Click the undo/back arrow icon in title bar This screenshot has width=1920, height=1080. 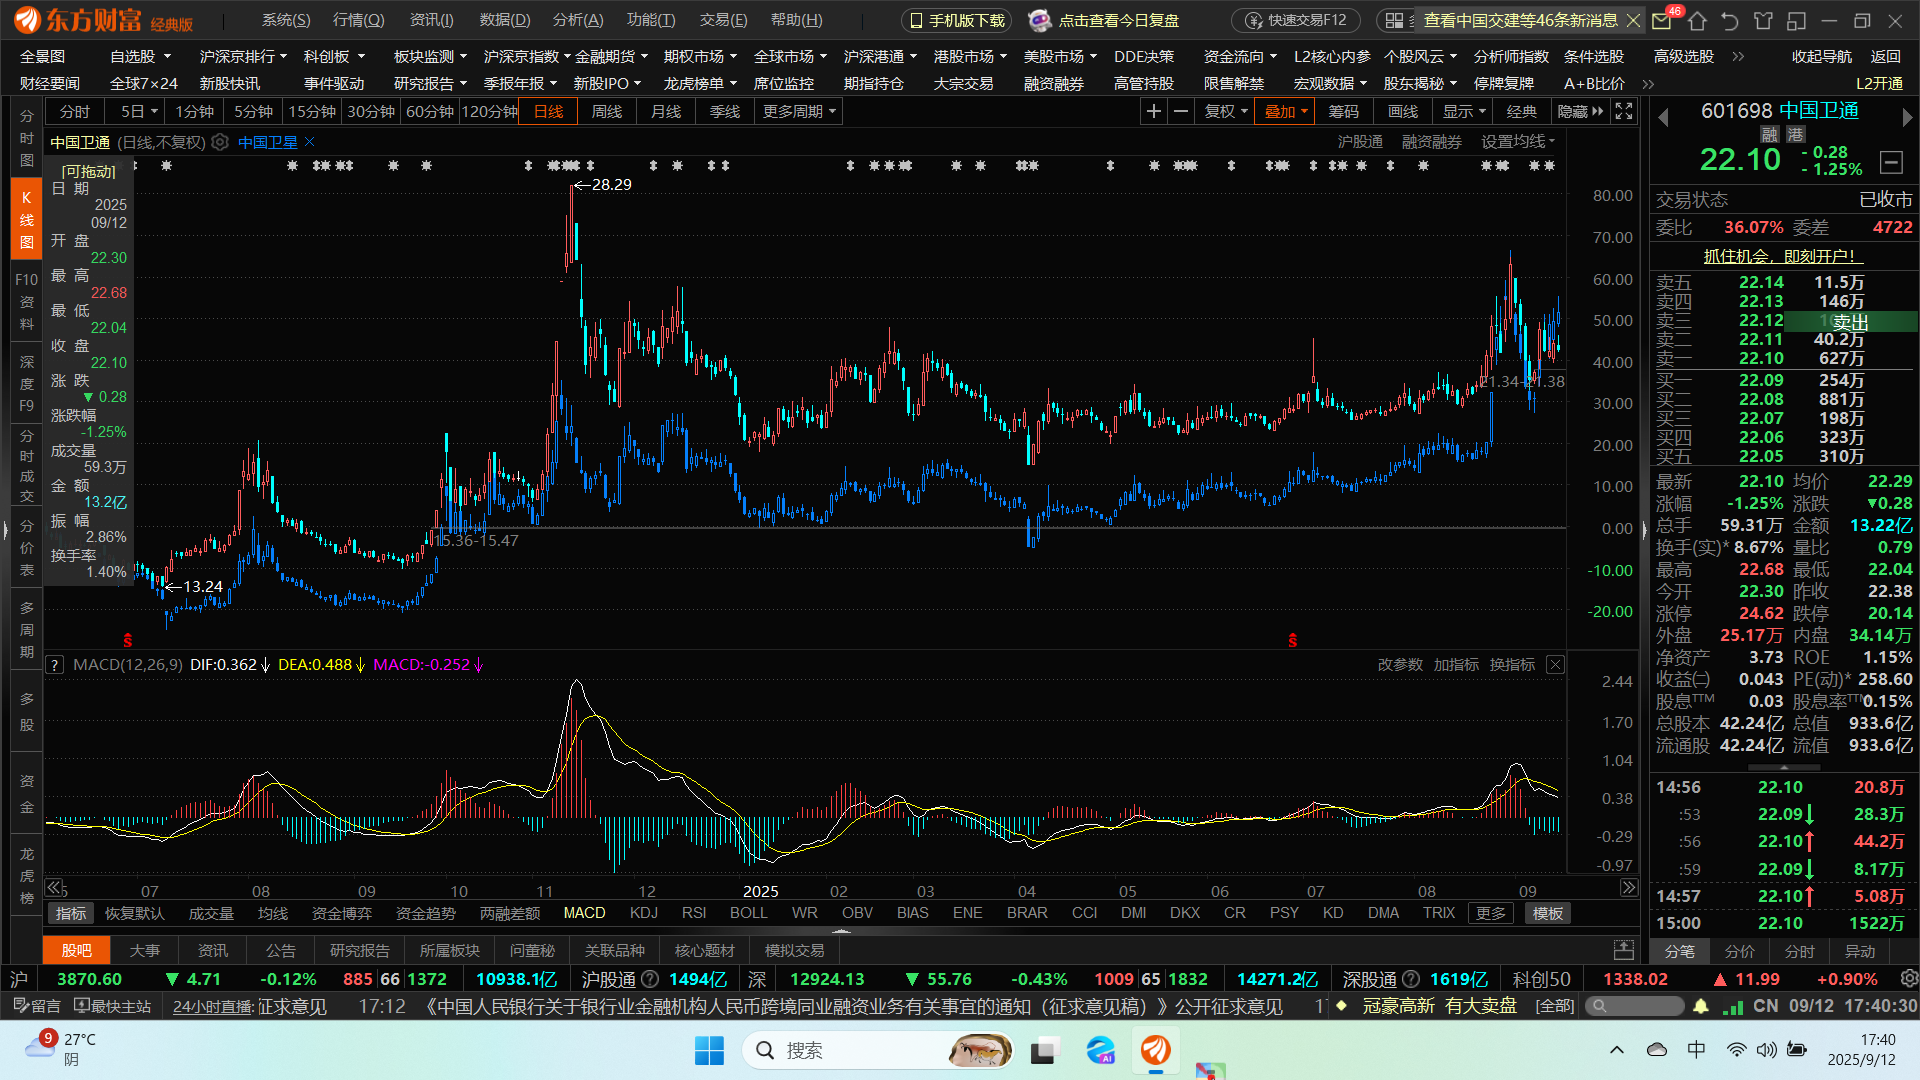[1730, 20]
